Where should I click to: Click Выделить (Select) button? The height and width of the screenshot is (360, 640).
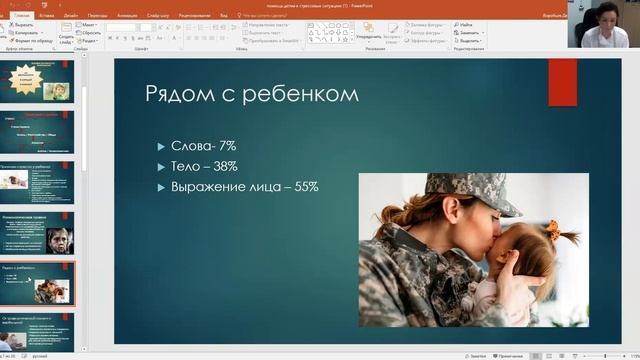tap(468, 41)
